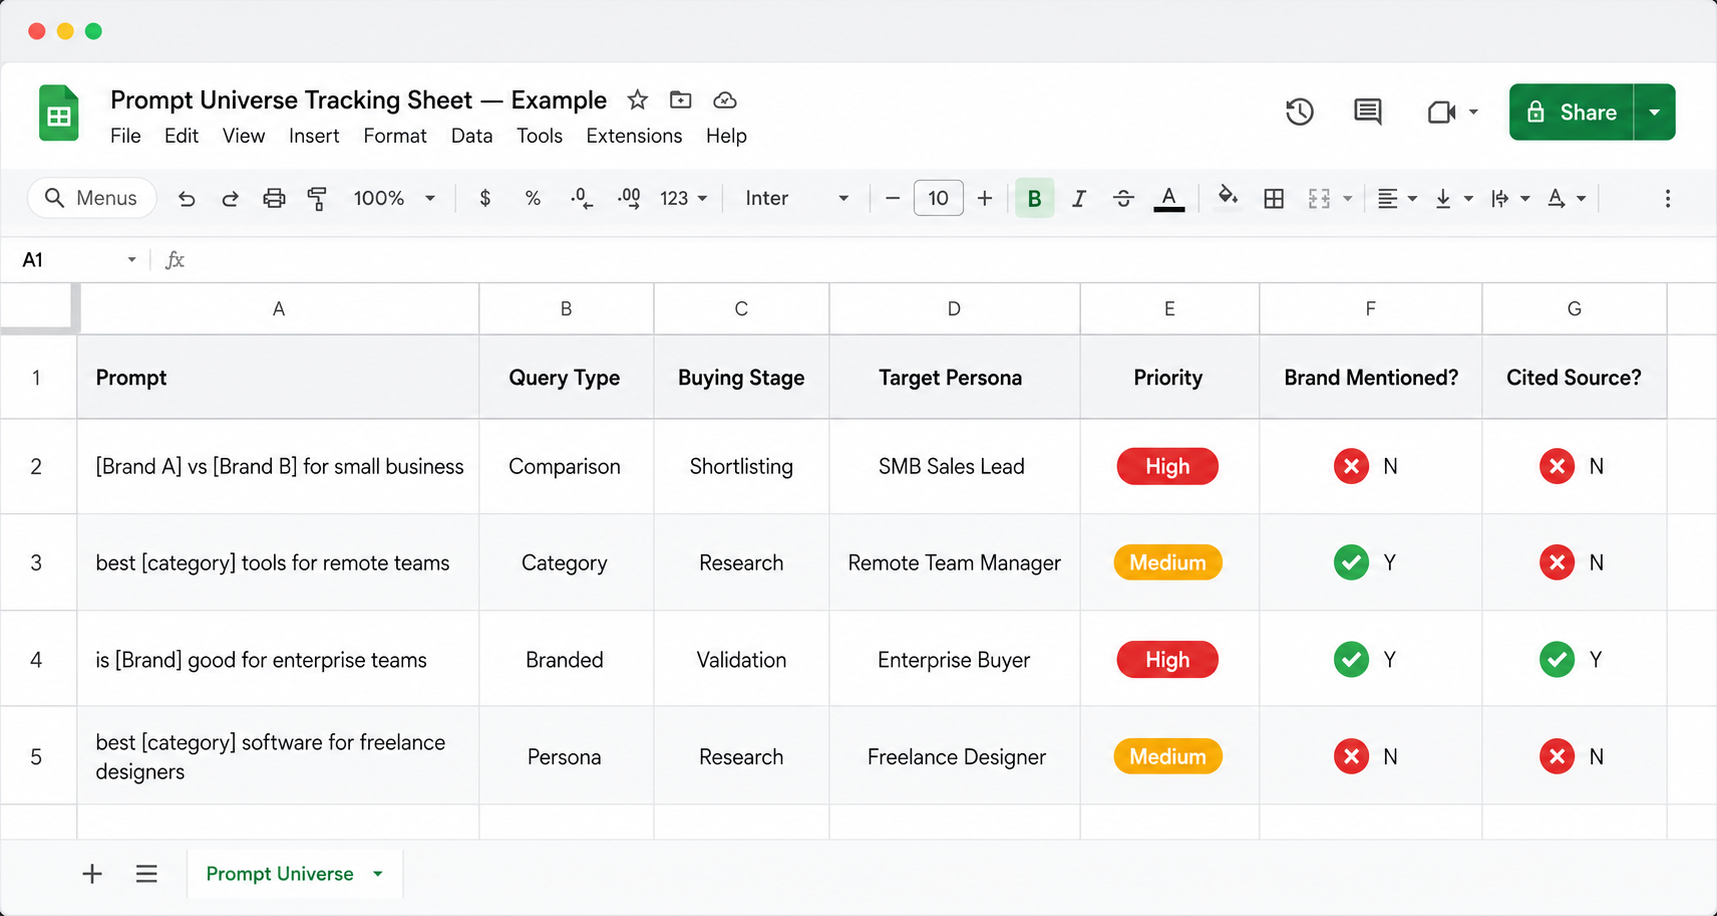
Task: Toggle Cited Source check in Branded row
Action: coord(1557,660)
